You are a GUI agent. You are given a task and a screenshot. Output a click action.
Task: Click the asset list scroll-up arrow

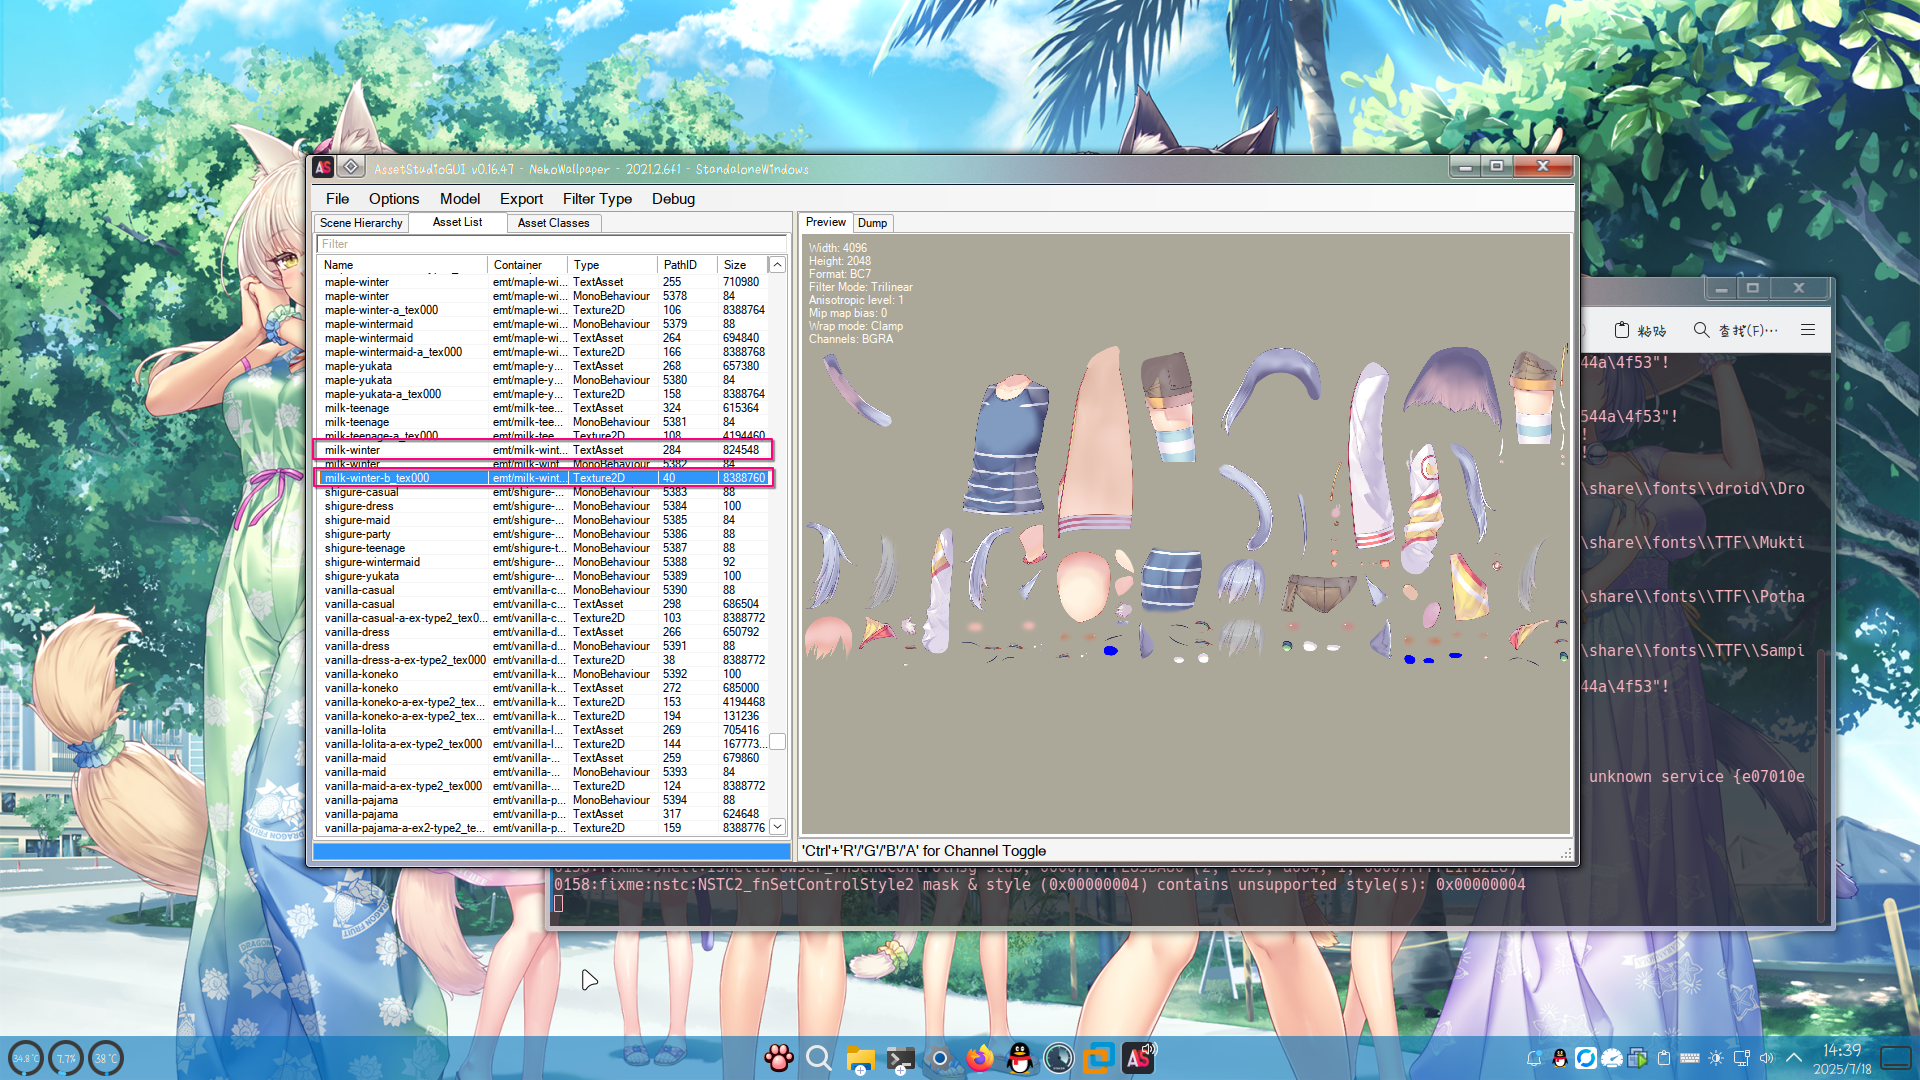777,265
